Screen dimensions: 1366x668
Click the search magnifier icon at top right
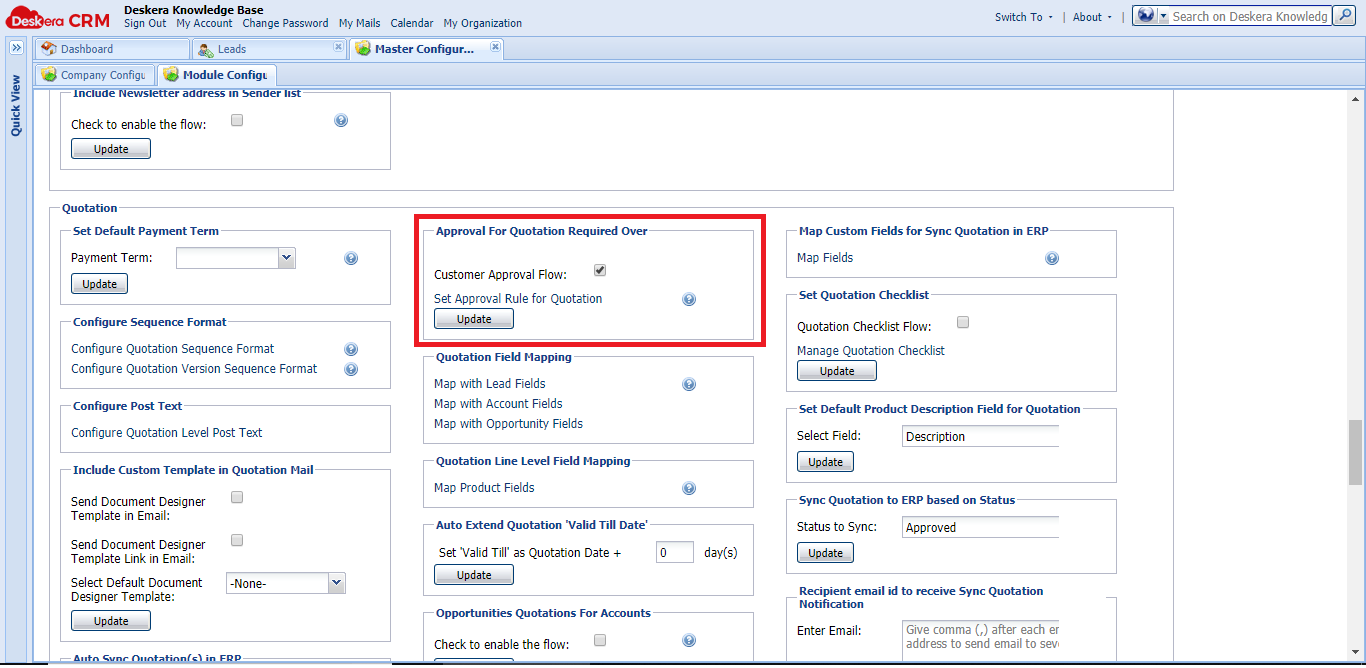(x=1344, y=16)
